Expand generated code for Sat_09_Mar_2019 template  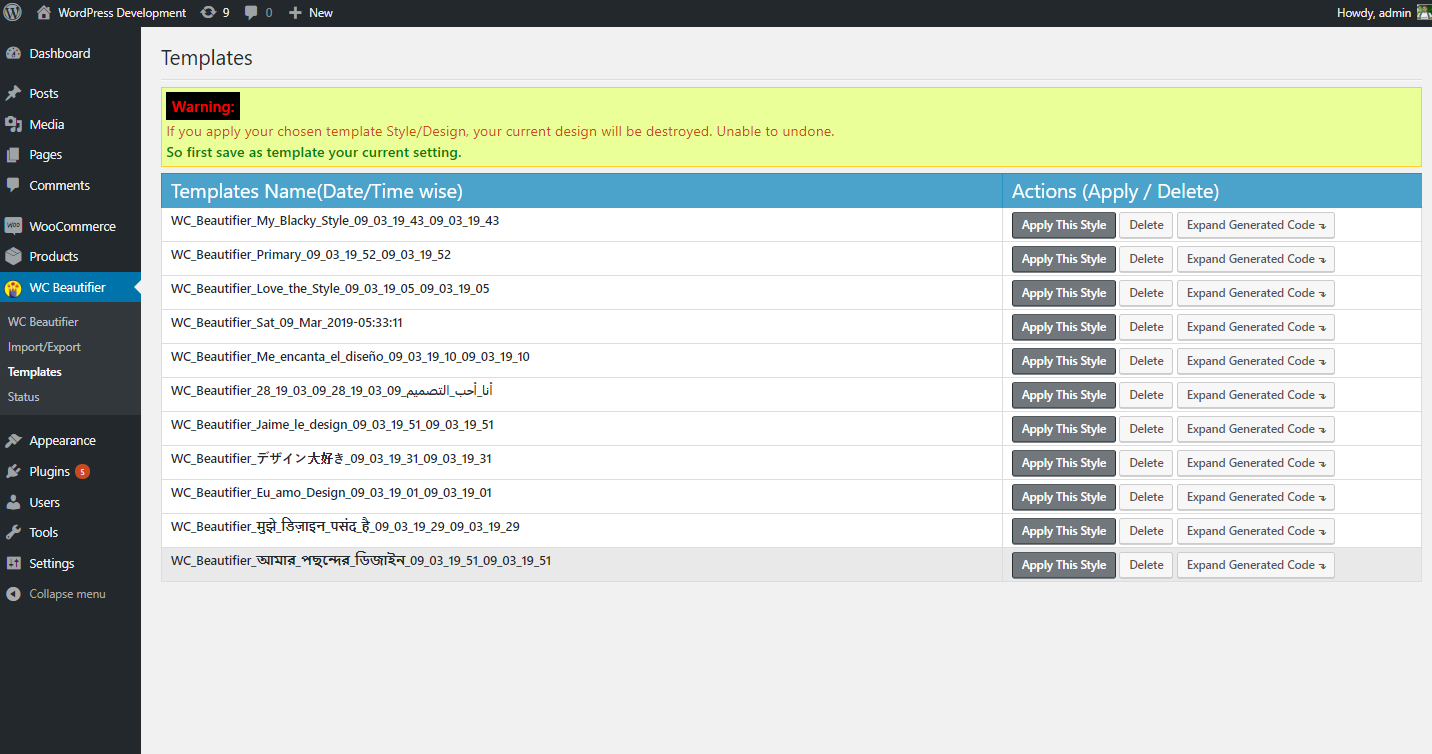pyautogui.click(x=1256, y=327)
